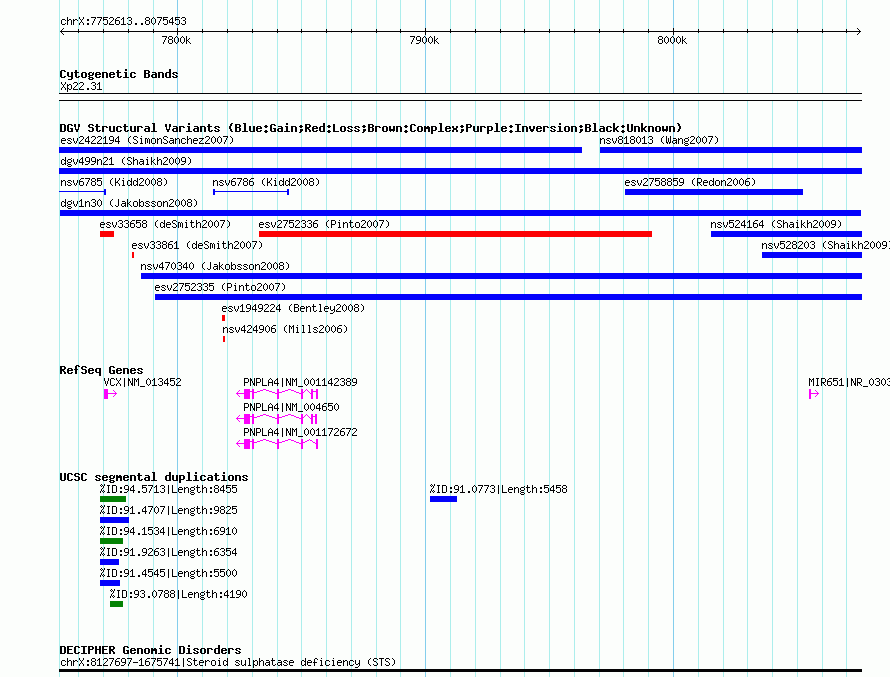Open the PNPLA4 NM_001172672 transcript glyph
The width and height of the screenshot is (890, 677).
click(x=277, y=444)
